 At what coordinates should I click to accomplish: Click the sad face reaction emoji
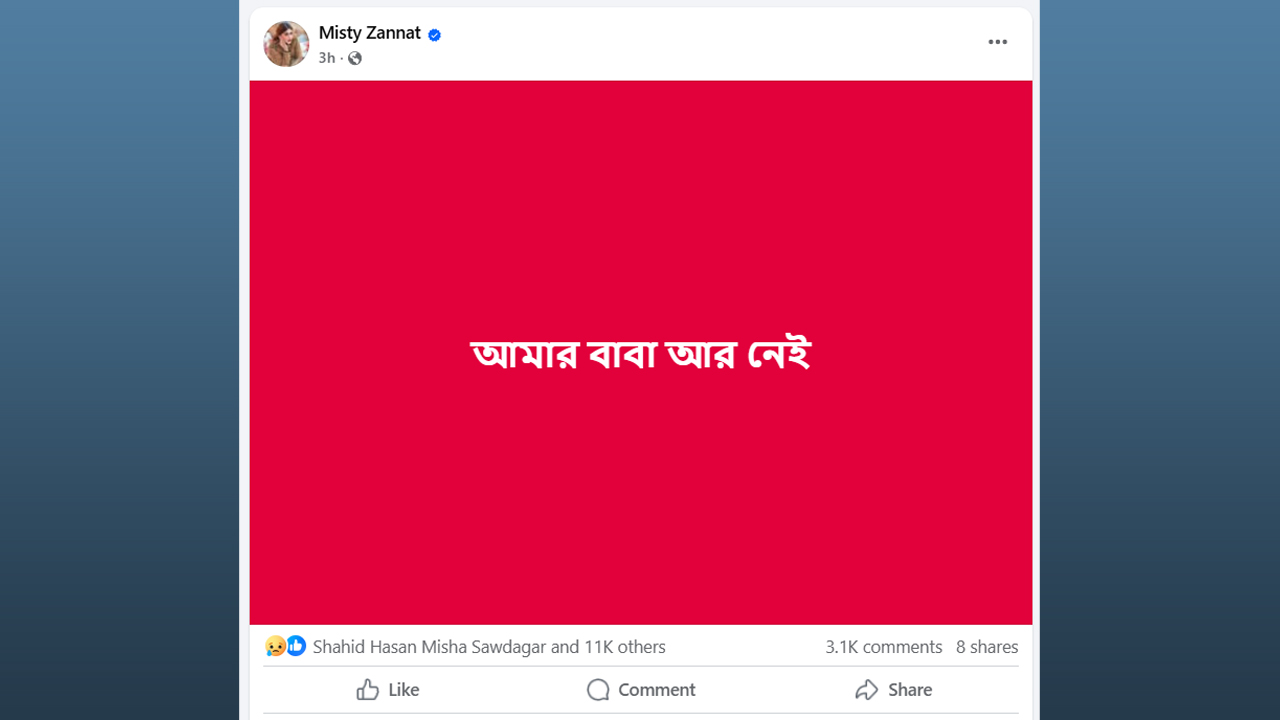[x=275, y=647]
